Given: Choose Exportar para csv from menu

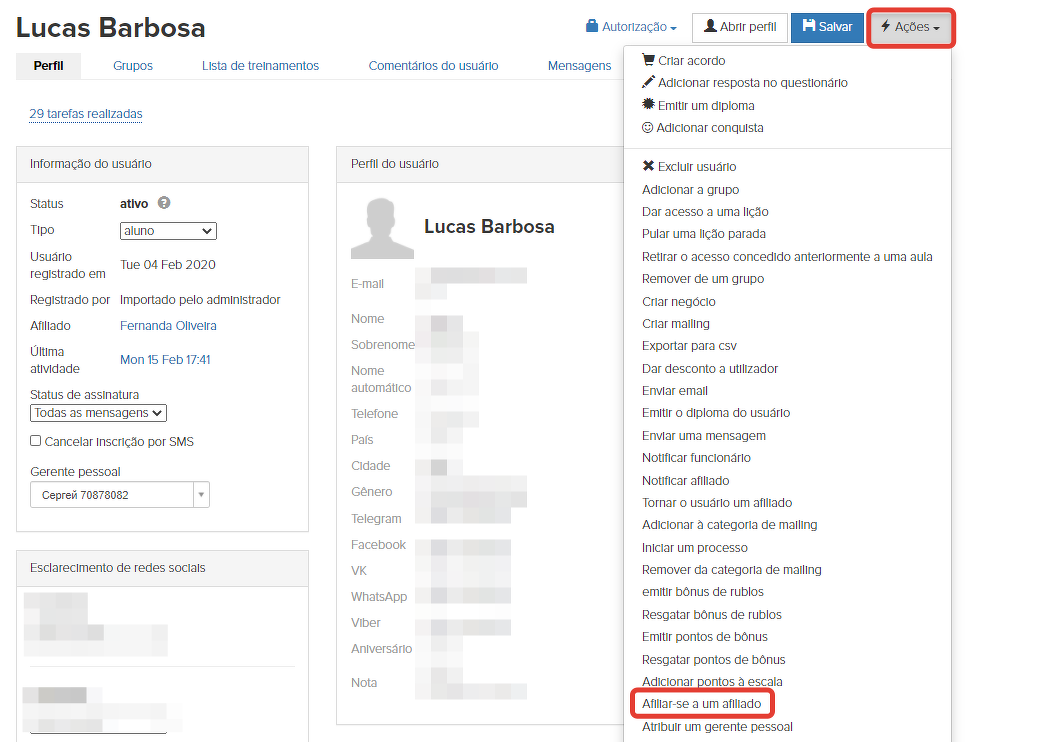Looking at the screenshot, I should point(689,346).
